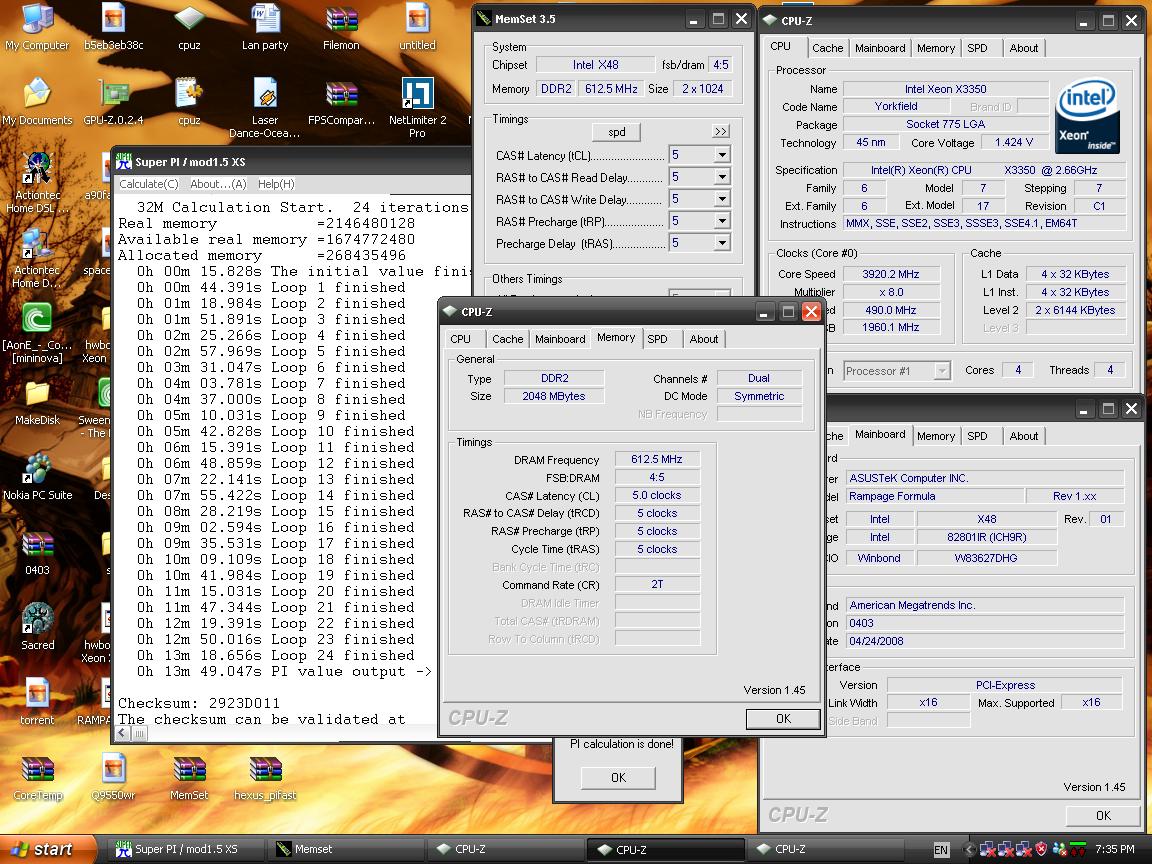
Task: Expand hidden system tray icons arrow
Action: click(969, 849)
